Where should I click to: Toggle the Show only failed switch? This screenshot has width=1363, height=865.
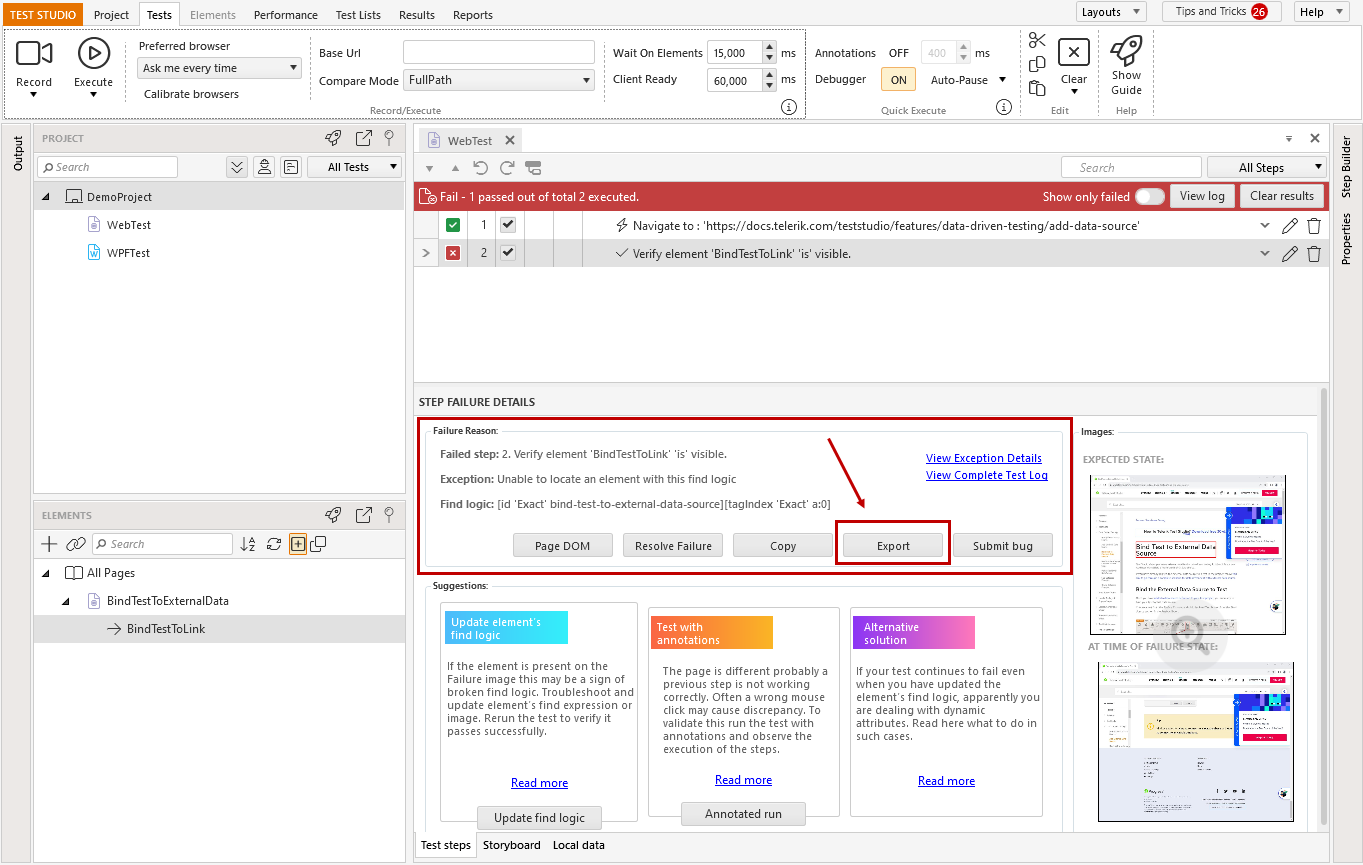click(1149, 196)
